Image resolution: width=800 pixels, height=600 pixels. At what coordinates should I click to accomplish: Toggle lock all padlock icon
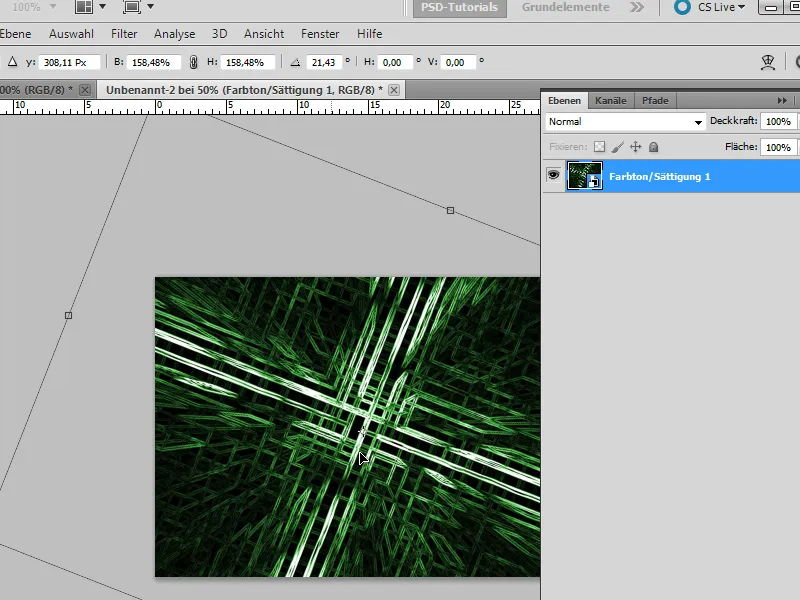click(653, 147)
